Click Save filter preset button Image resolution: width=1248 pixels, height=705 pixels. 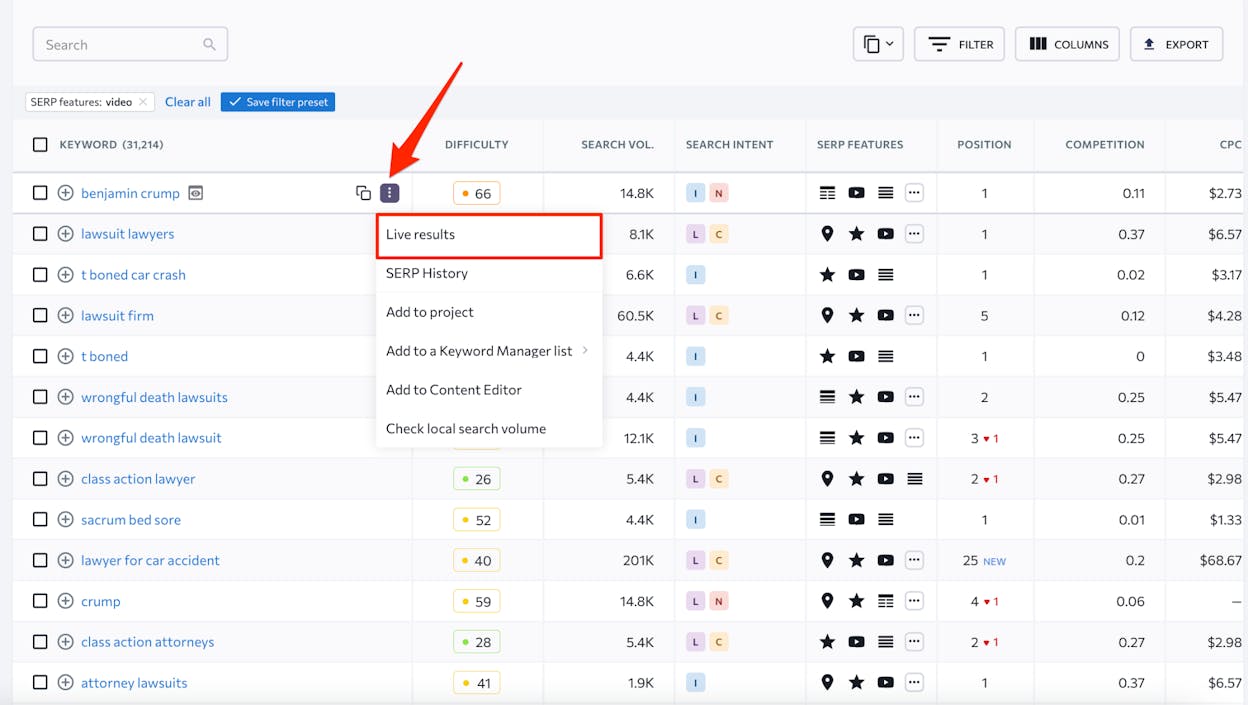pyautogui.click(x=278, y=102)
